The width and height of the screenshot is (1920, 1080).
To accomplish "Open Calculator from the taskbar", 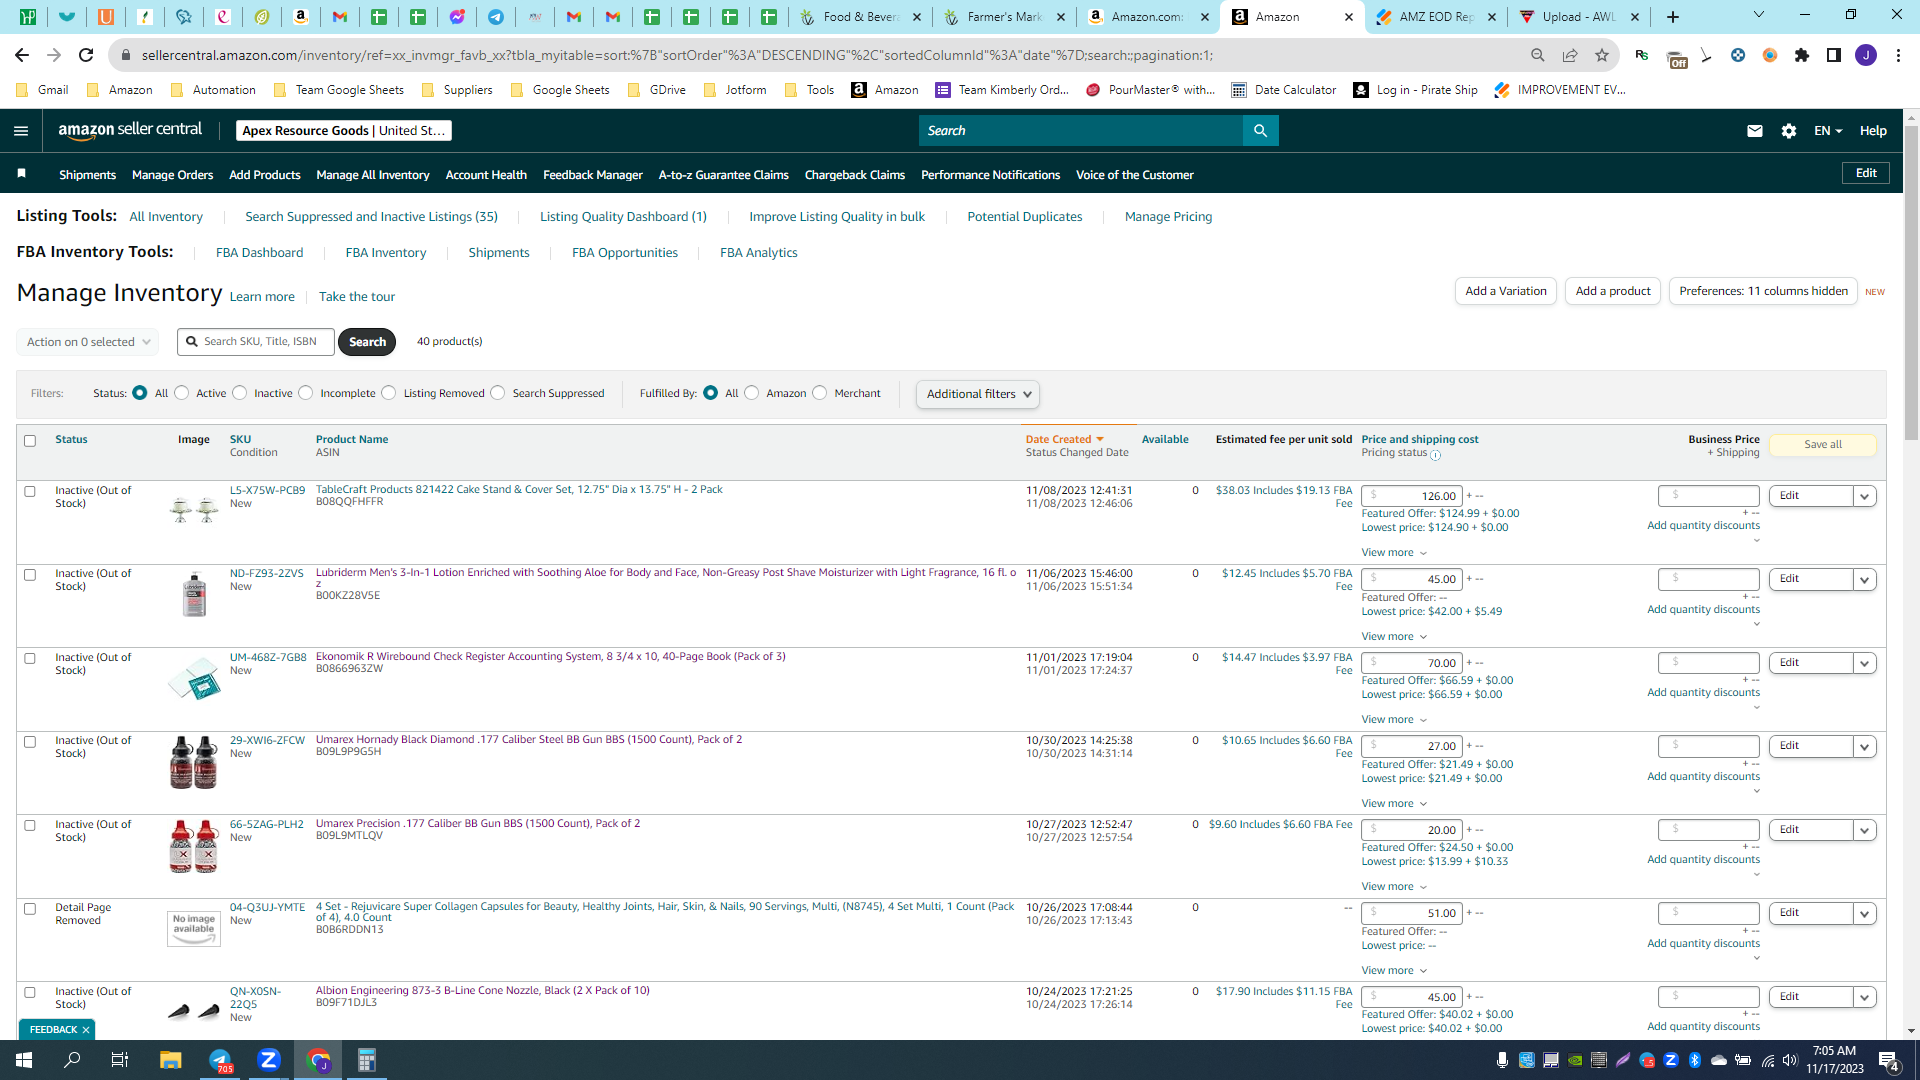I will click(x=367, y=1060).
